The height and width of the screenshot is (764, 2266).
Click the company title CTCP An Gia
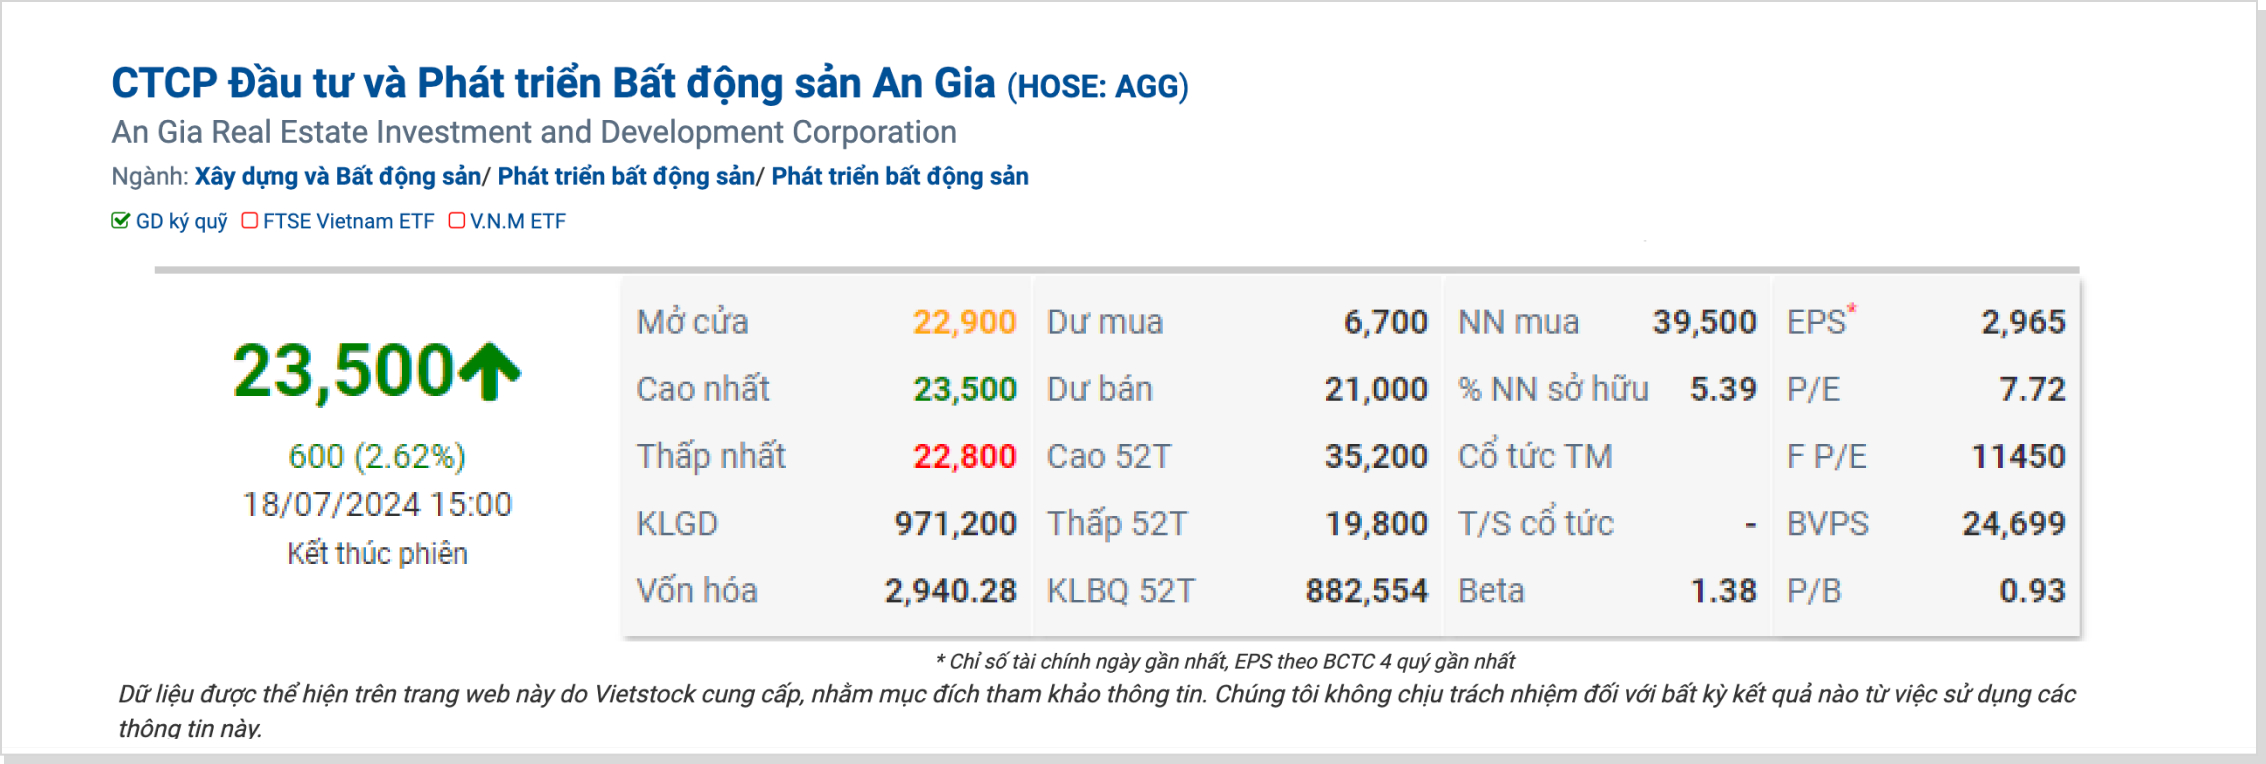[x=553, y=84]
